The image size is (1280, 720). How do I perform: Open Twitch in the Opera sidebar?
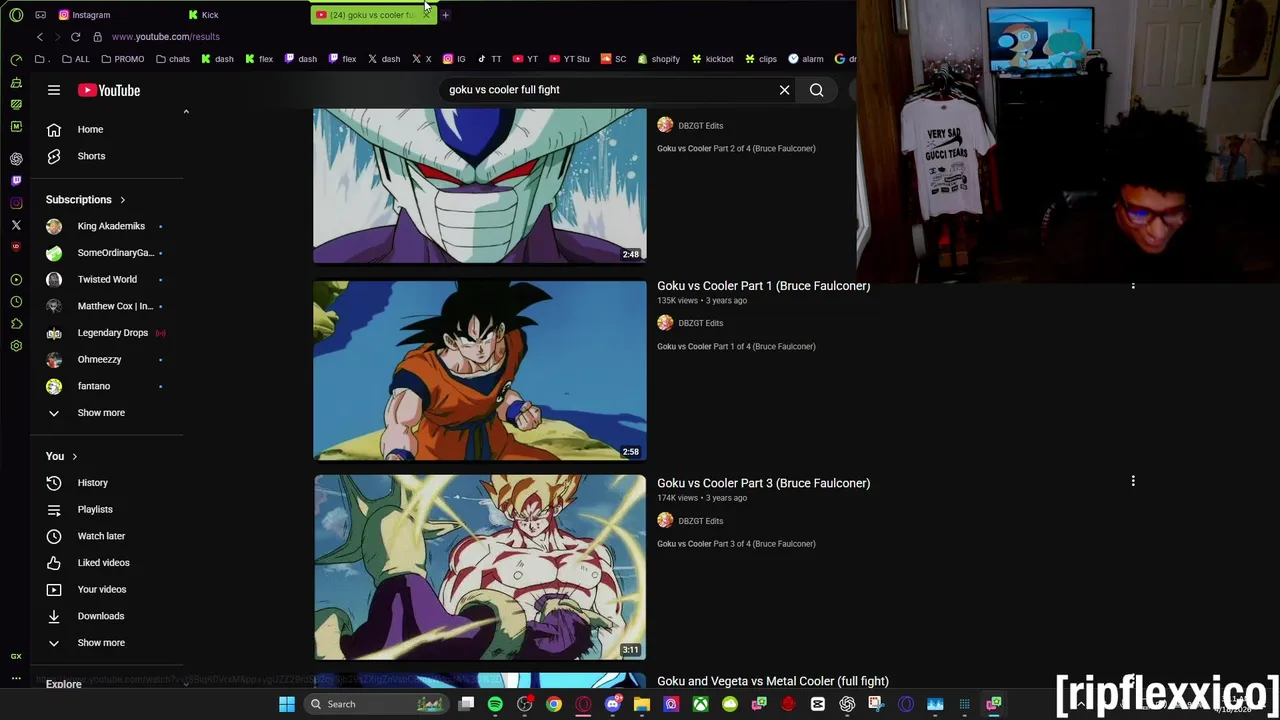pyautogui.click(x=16, y=181)
